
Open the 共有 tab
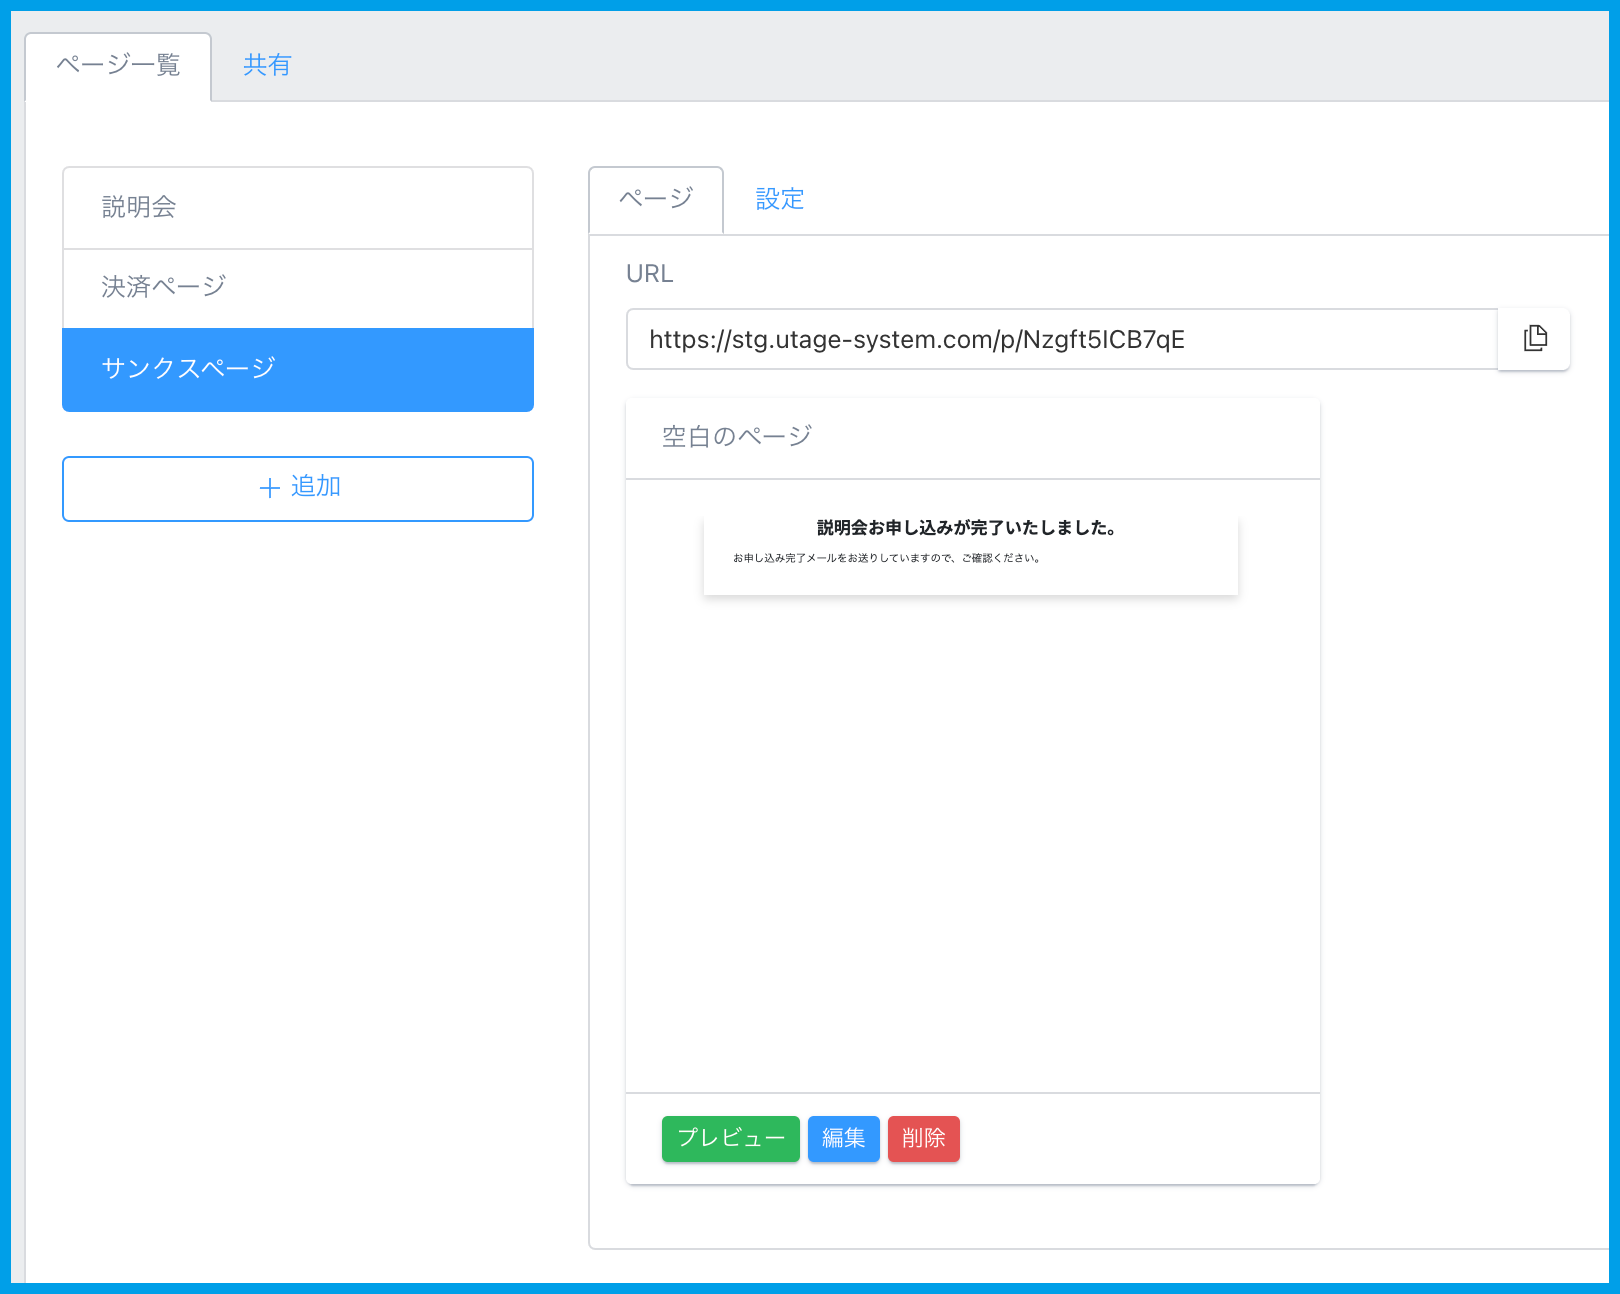[x=267, y=66]
